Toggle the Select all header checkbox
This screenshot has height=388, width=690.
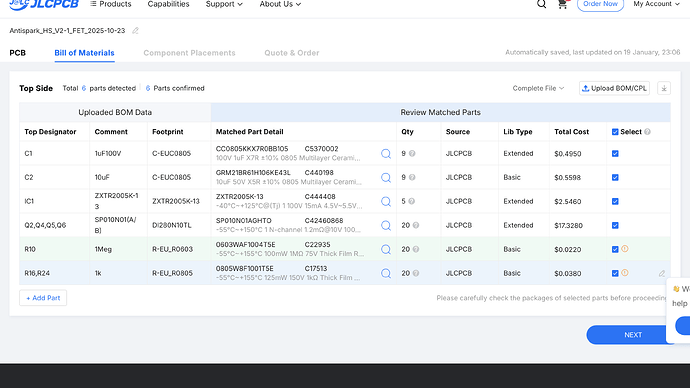pos(615,132)
